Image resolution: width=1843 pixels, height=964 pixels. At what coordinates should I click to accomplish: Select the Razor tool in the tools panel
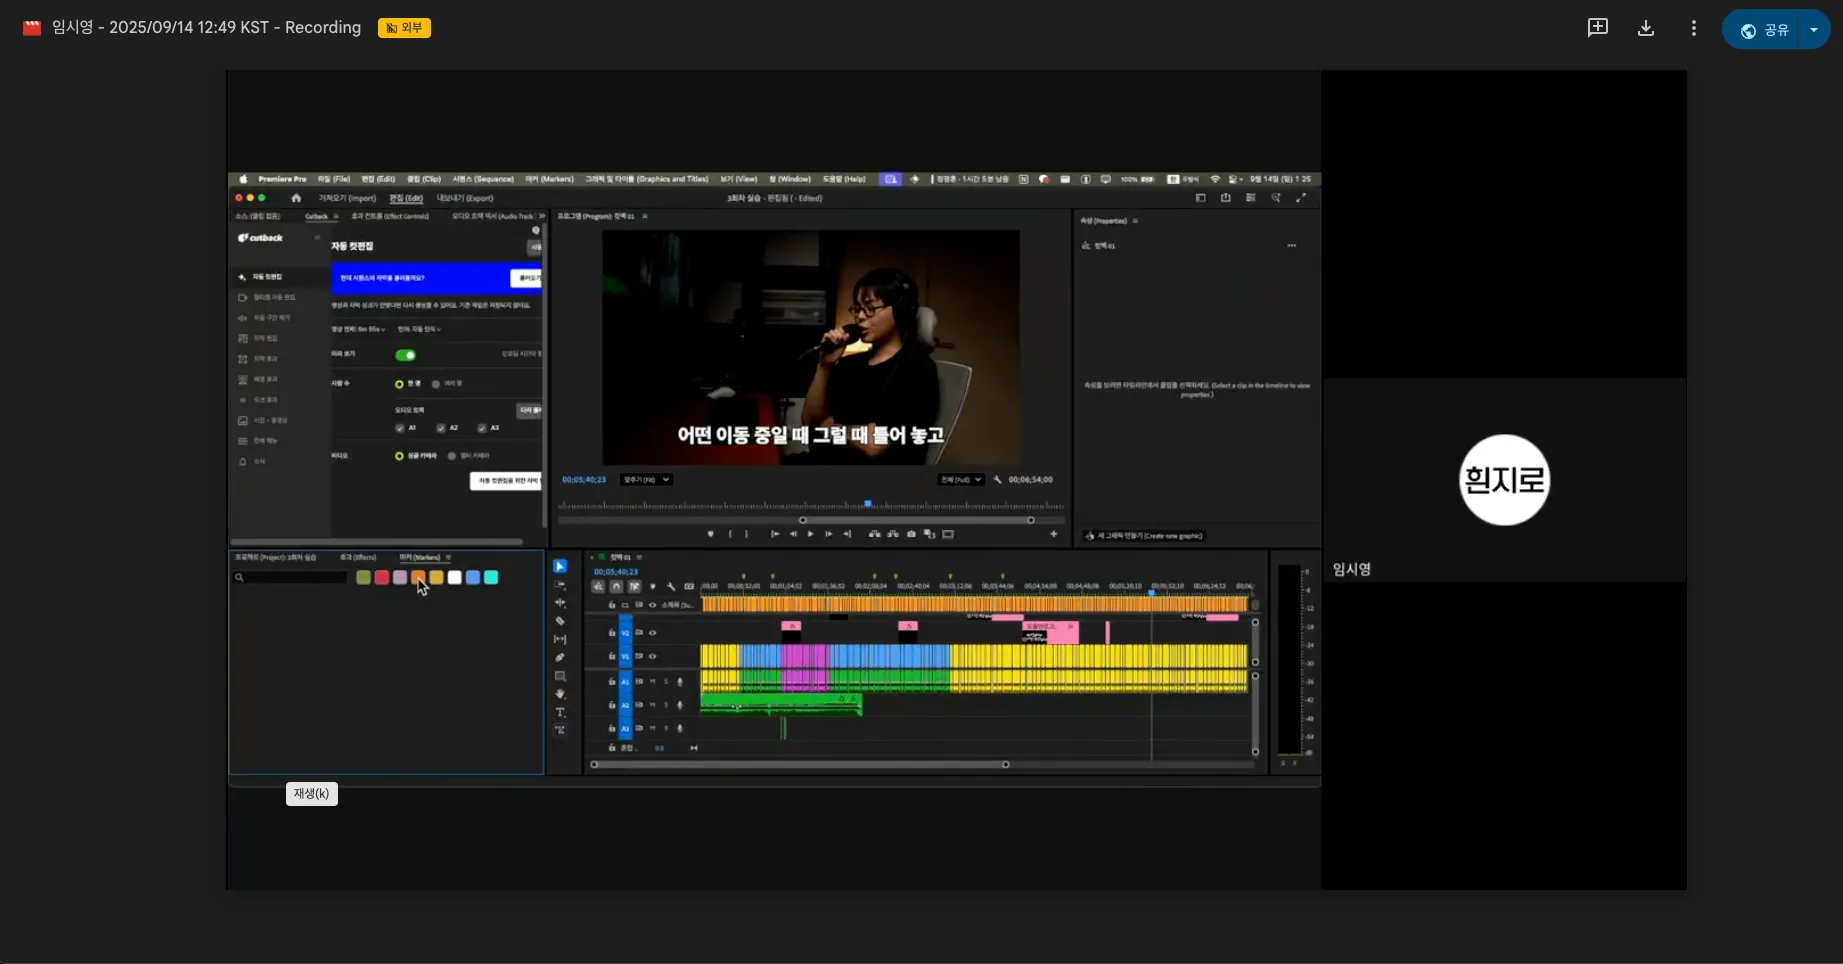pyautogui.click(x=560, y=621)
